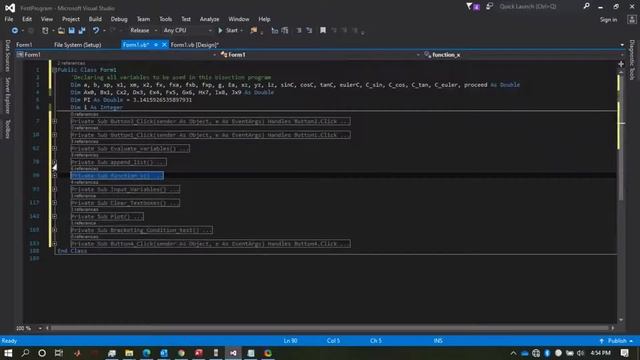Open Task View on the taskbar
The height and width of the screenshot is (360, 640).
59,353
